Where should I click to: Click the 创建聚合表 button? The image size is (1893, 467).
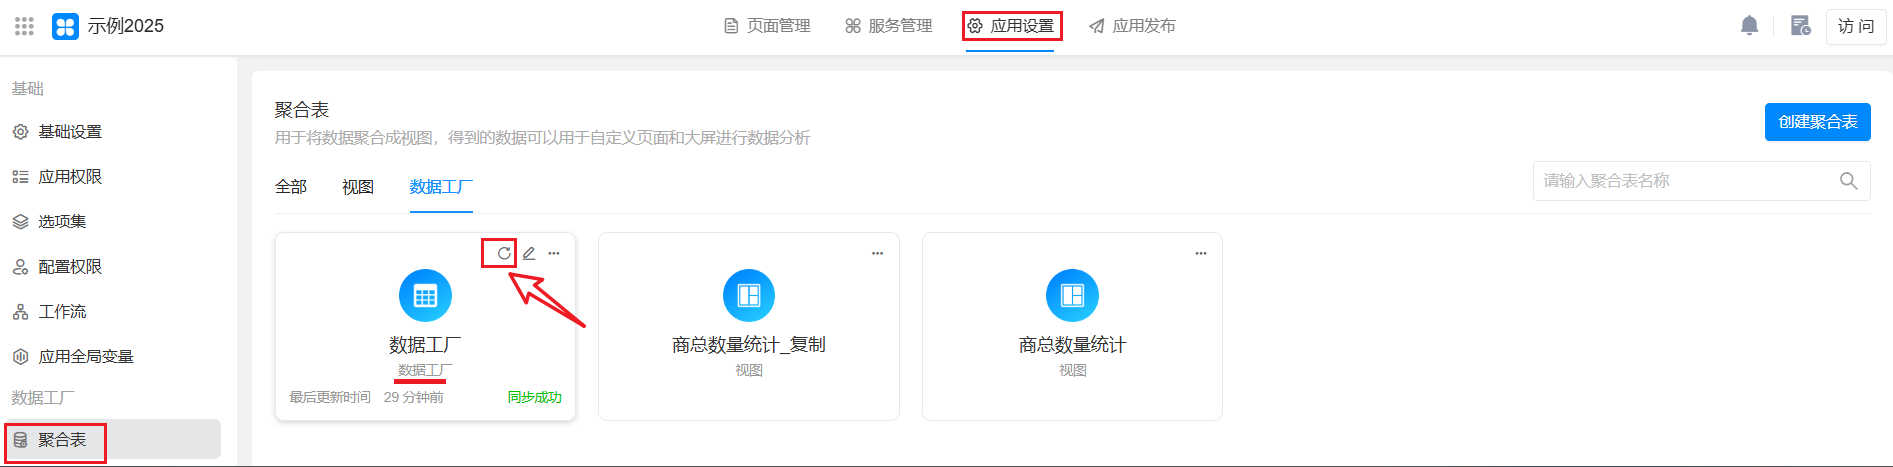point(1817,122)
